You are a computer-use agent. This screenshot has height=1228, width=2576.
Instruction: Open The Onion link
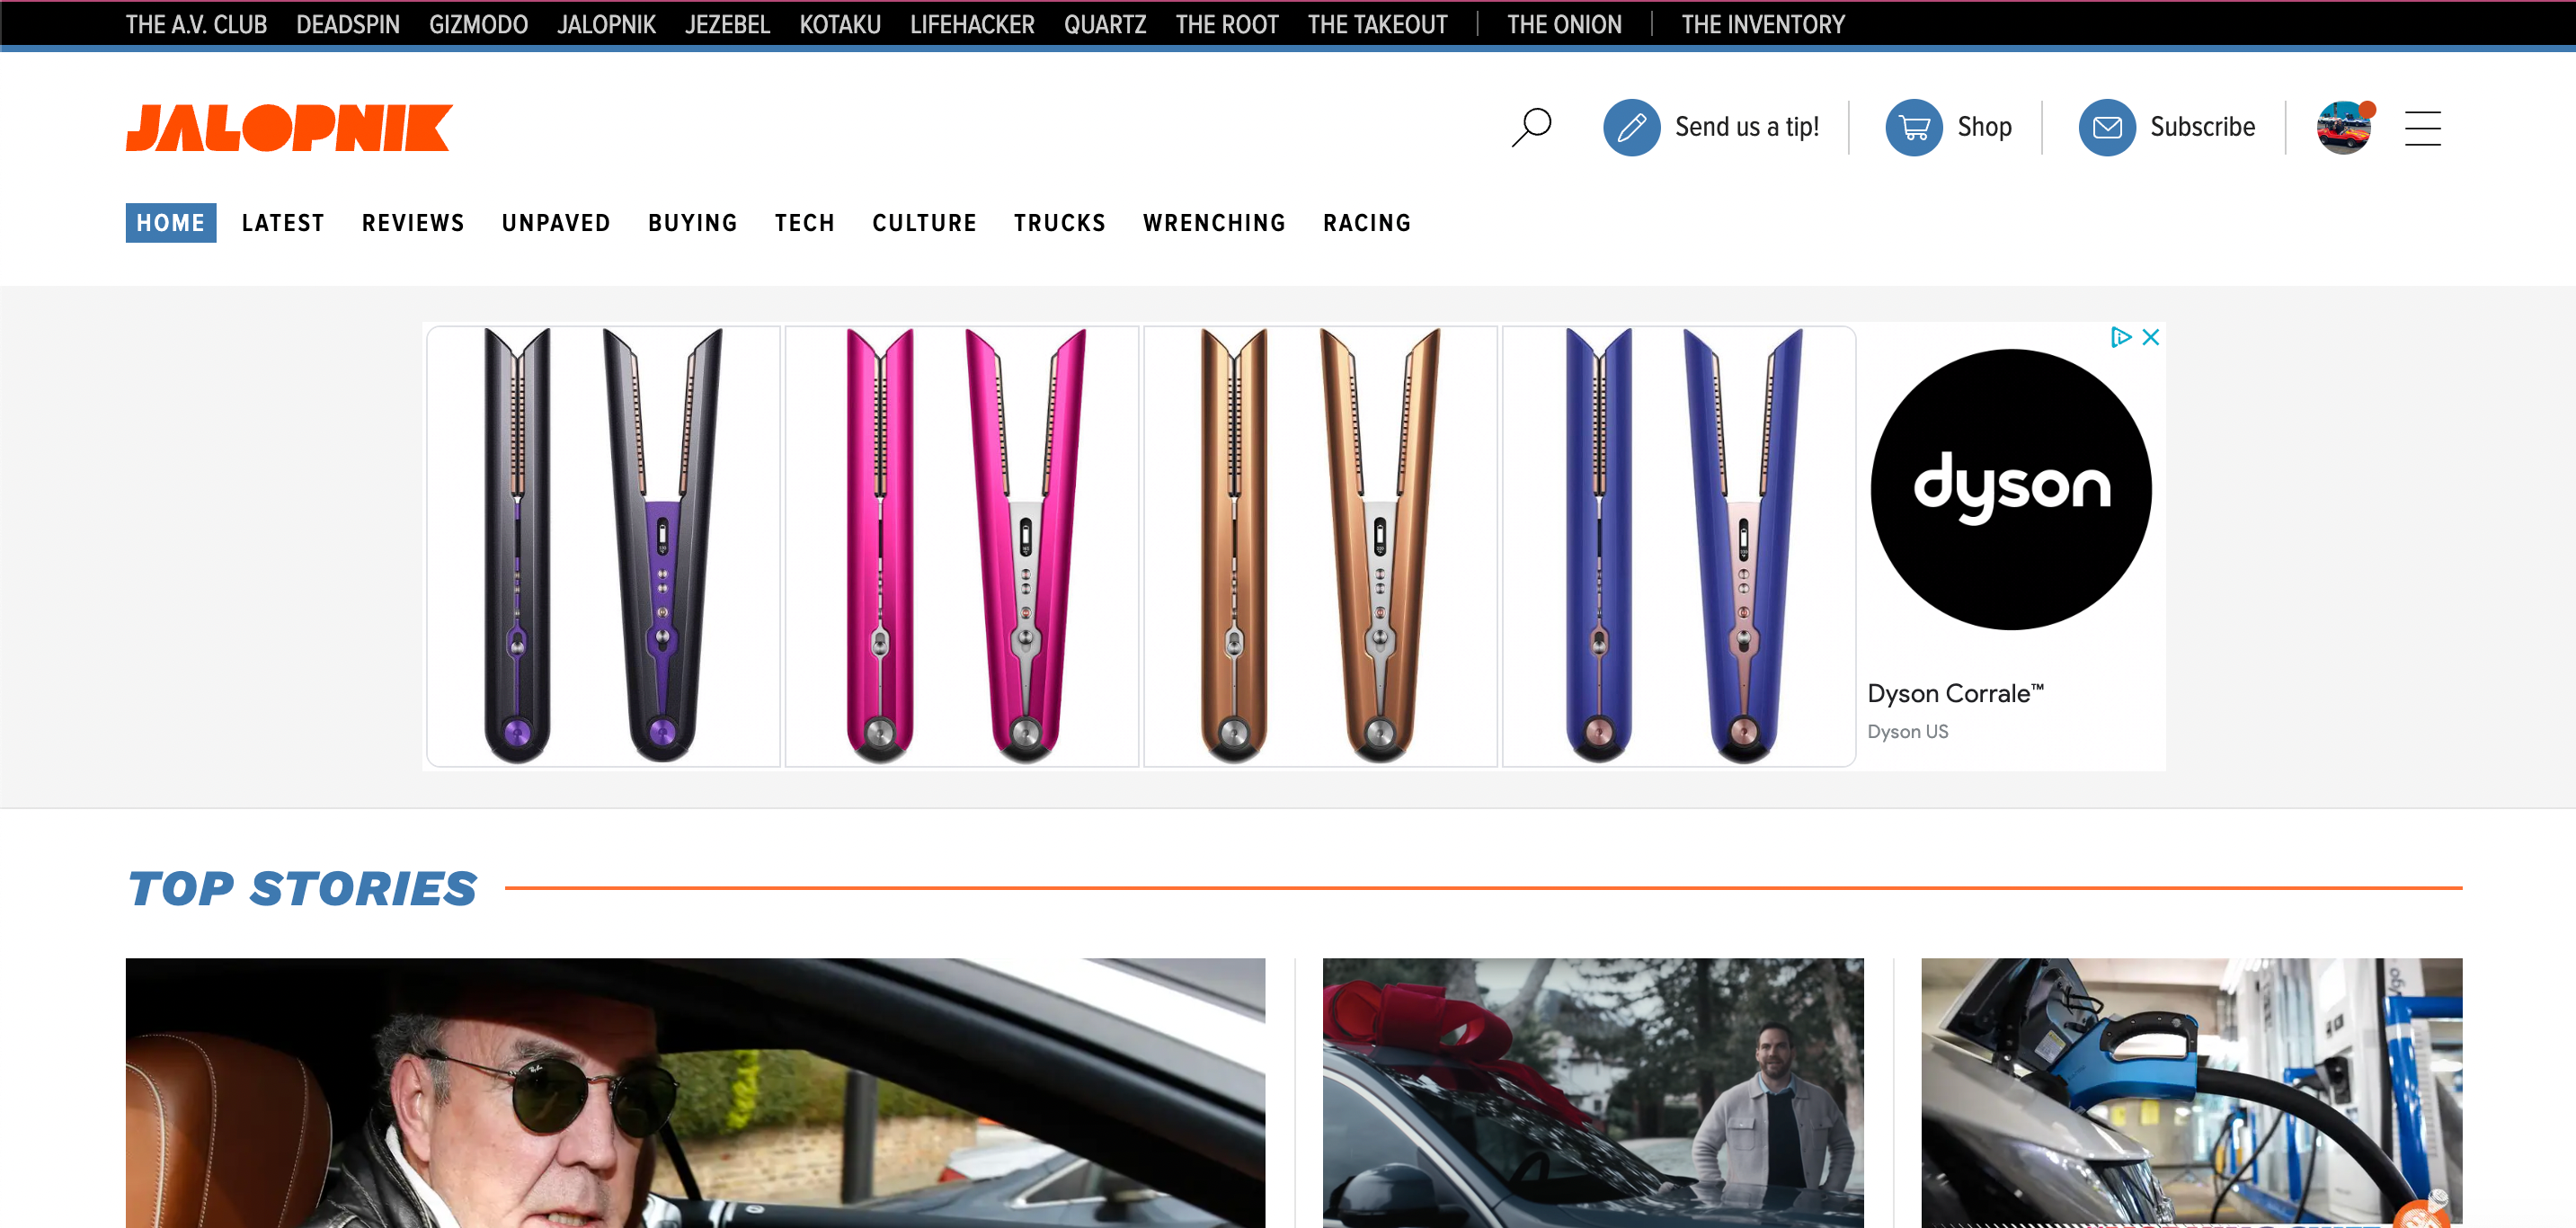pyautogui.click(x=1564, y=24)
